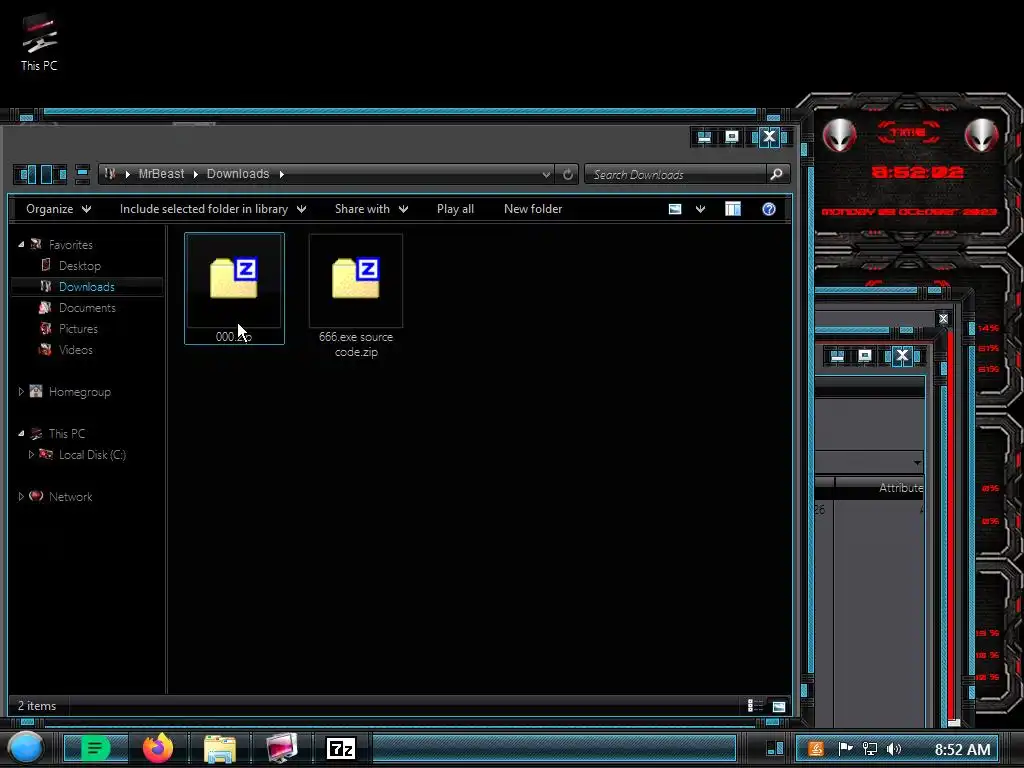Click the Java update tray icon
Viewport: 1024px width, 768px height.
[x=816, y=749]
